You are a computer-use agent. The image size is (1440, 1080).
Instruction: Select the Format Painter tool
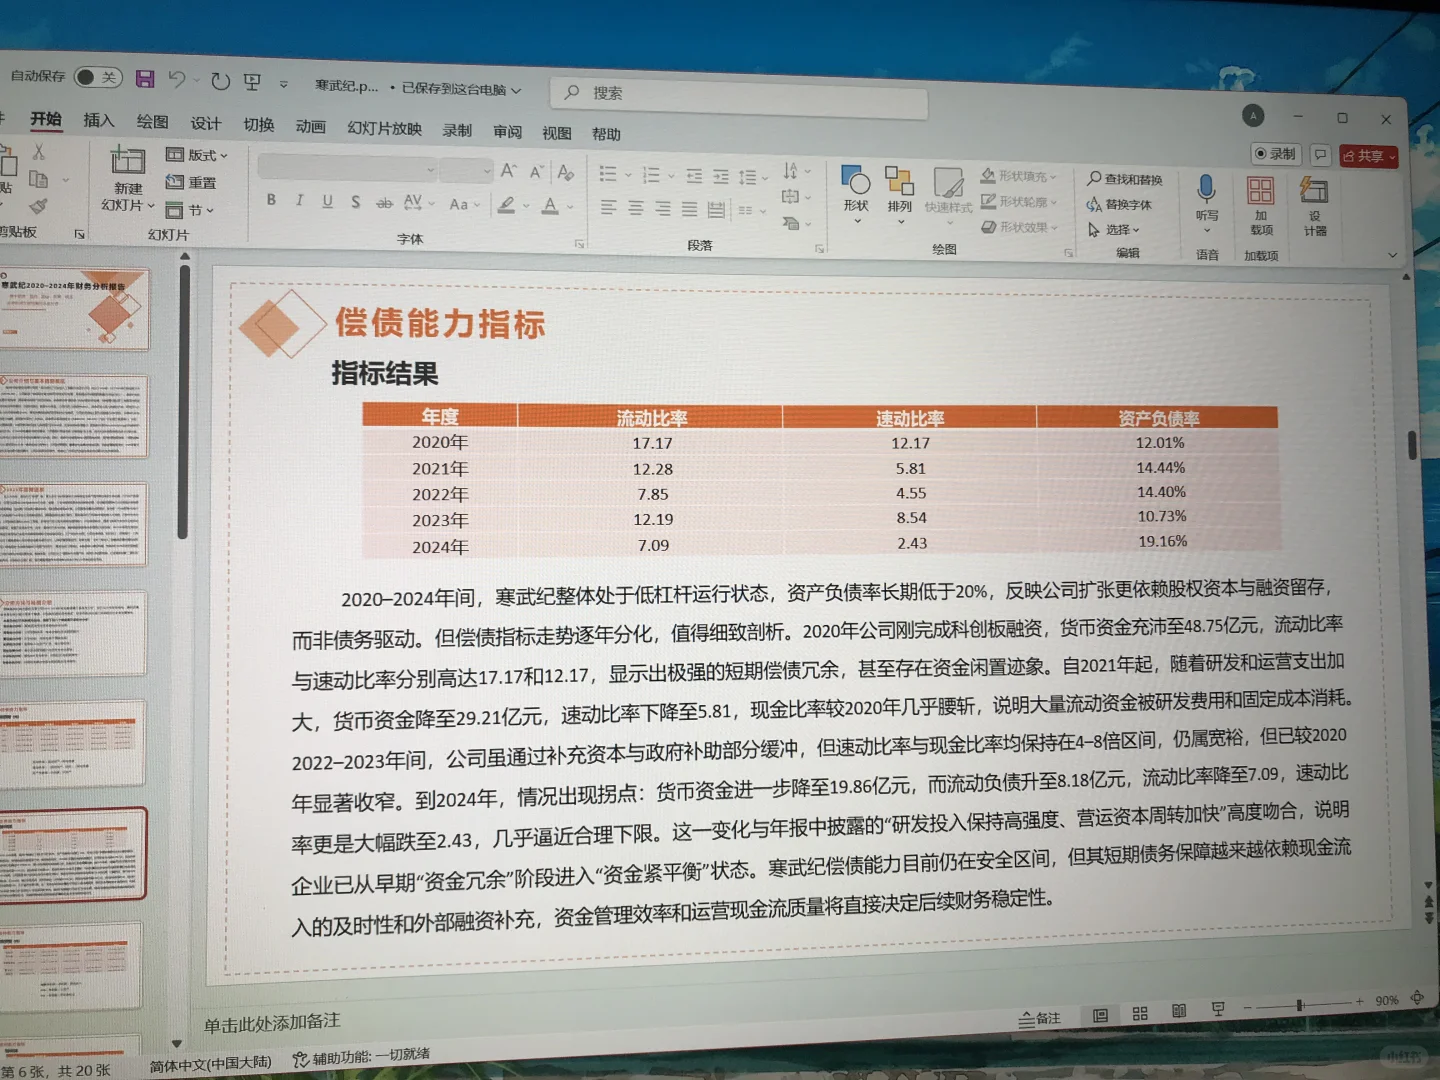40,207
